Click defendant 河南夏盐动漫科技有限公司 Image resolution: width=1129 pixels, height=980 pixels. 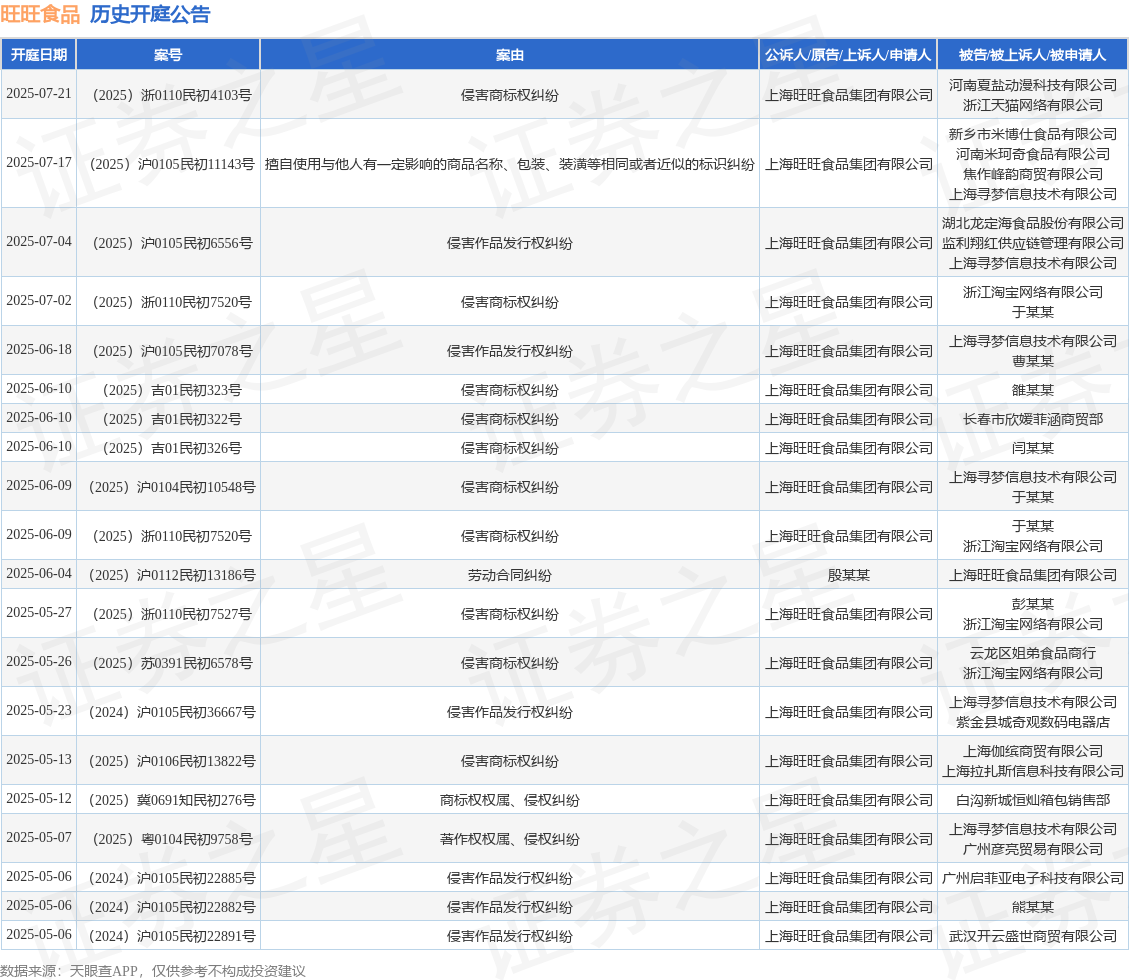[x=1033, y=85]
